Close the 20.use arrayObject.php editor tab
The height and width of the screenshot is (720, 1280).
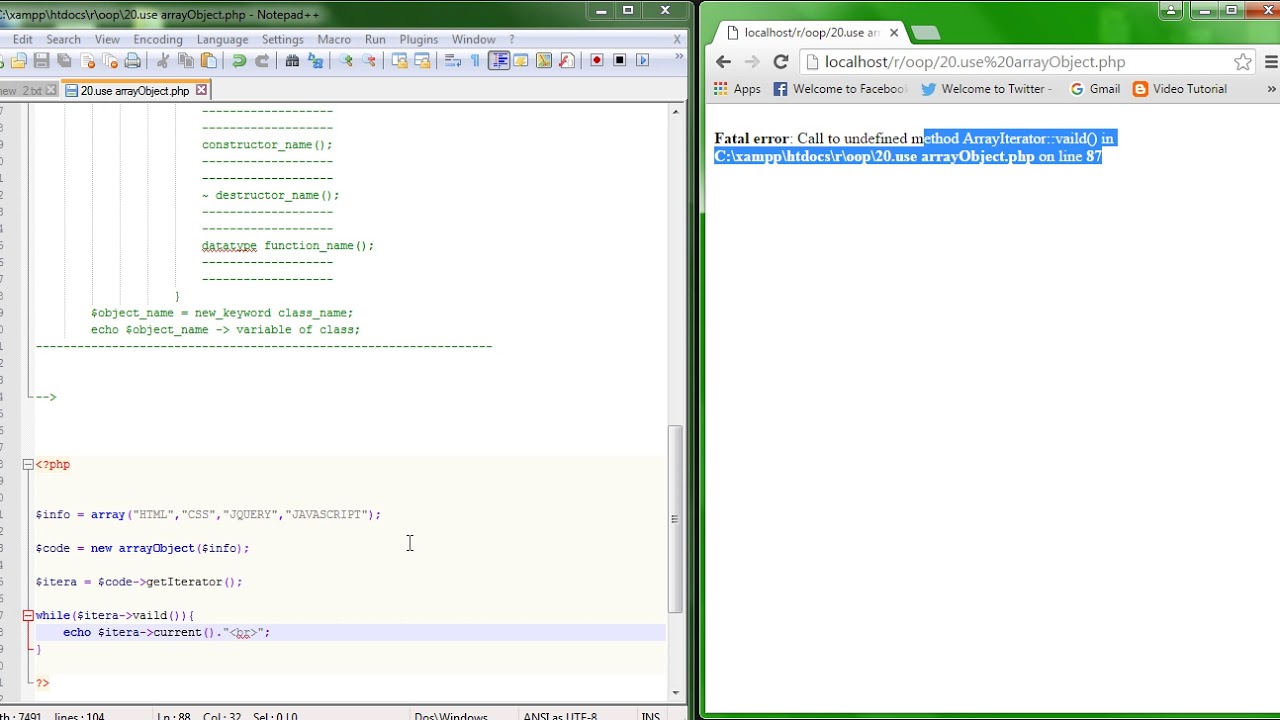(x=201, y=90)
